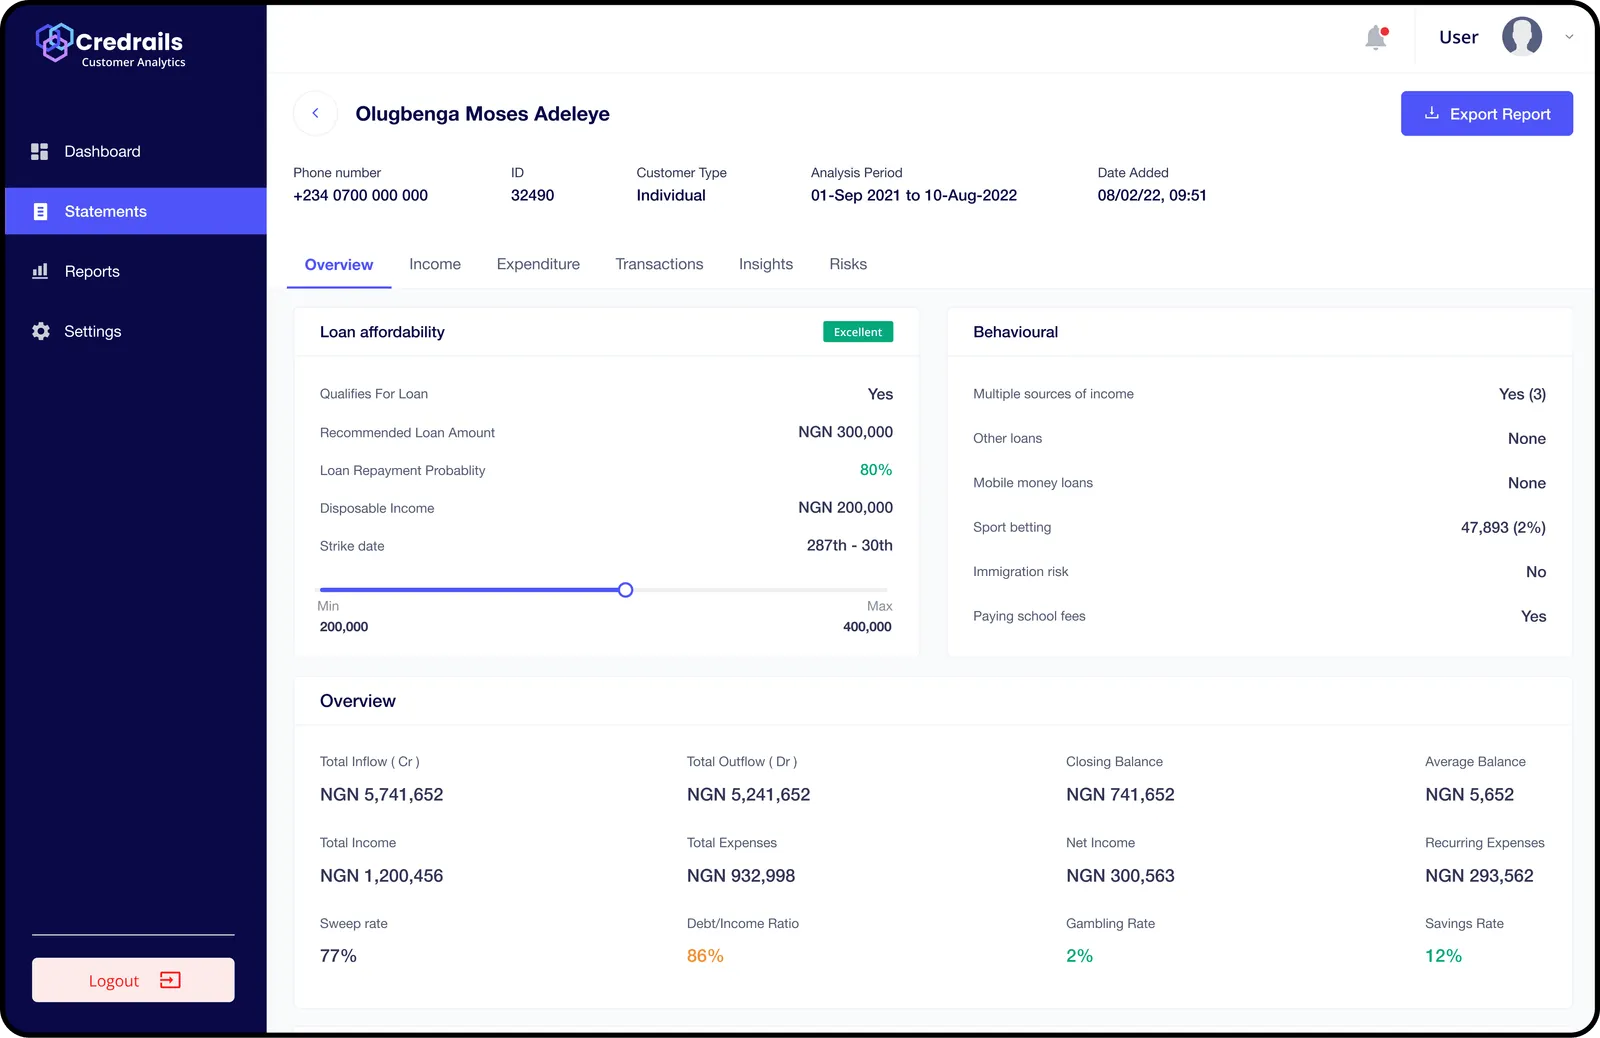Screen dimensions: 1600x1038
Task: Click customer name Olugbenga Moses Adeleye
Action: click(x=482, y=114)
